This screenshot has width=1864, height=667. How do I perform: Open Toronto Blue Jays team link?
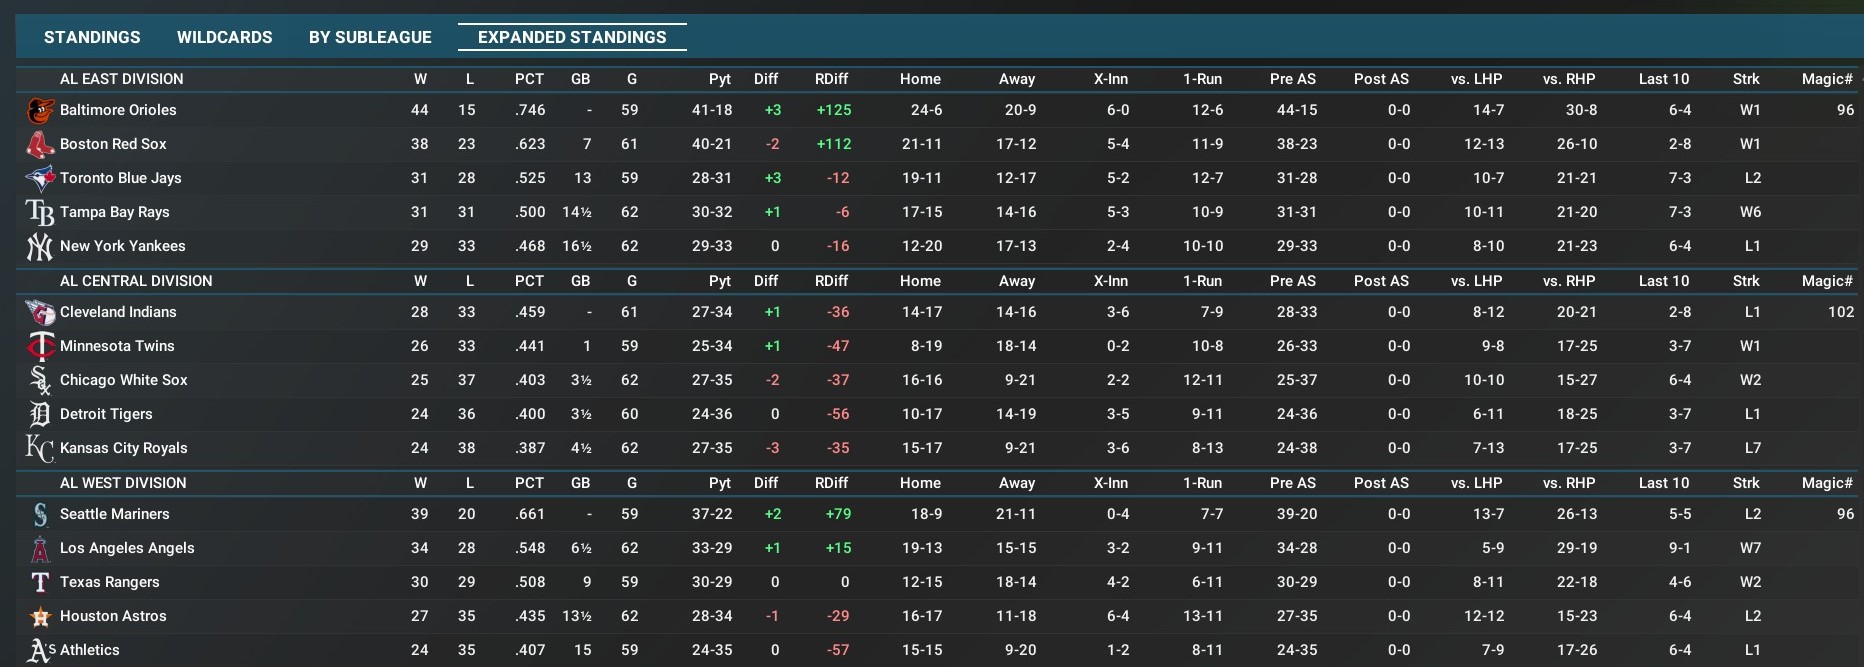121,178
